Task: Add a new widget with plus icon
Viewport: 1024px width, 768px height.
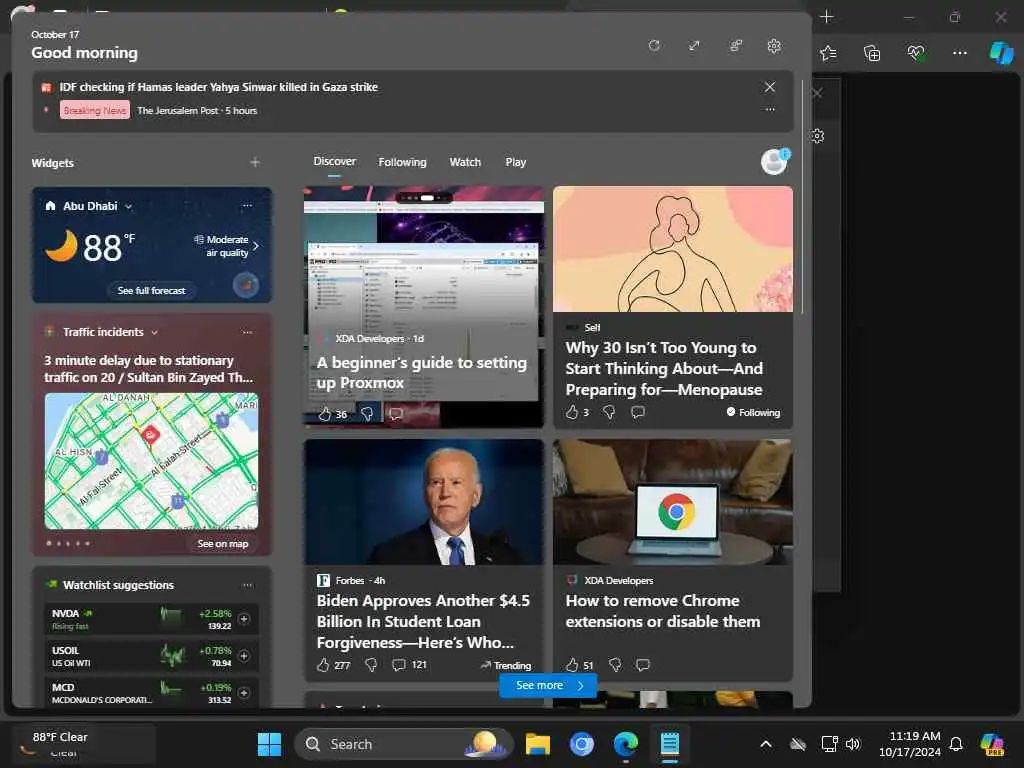Action: tap(255, 162)
